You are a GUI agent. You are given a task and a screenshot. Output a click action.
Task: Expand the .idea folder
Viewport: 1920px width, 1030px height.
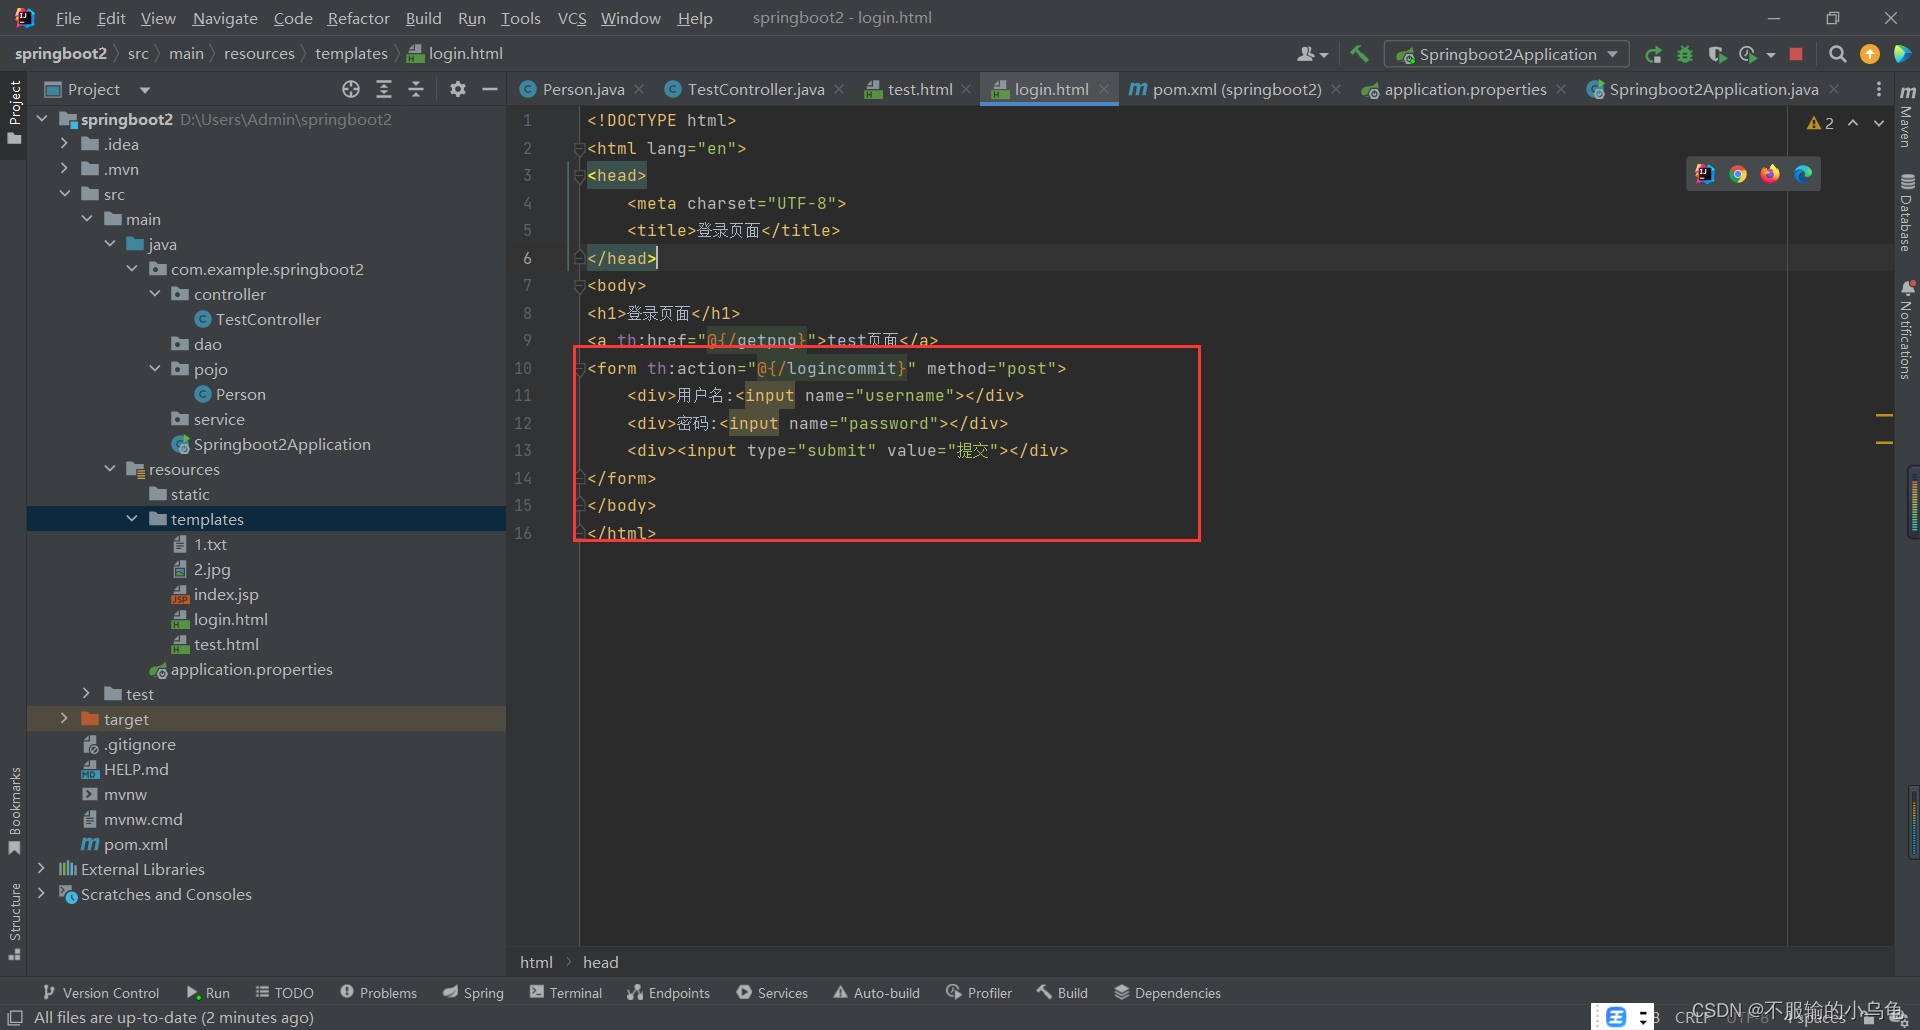click(64, 144)
